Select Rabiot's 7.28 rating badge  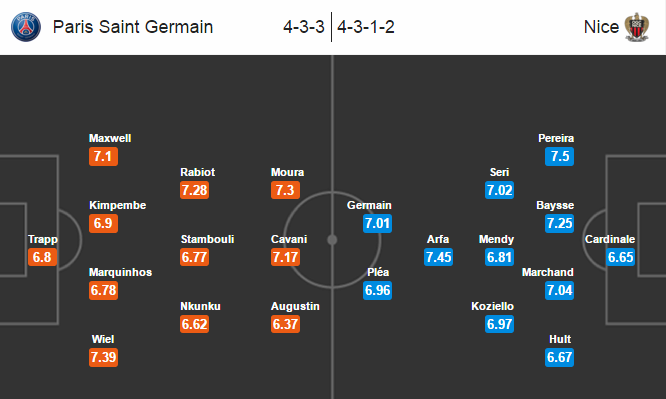(194, 190)
